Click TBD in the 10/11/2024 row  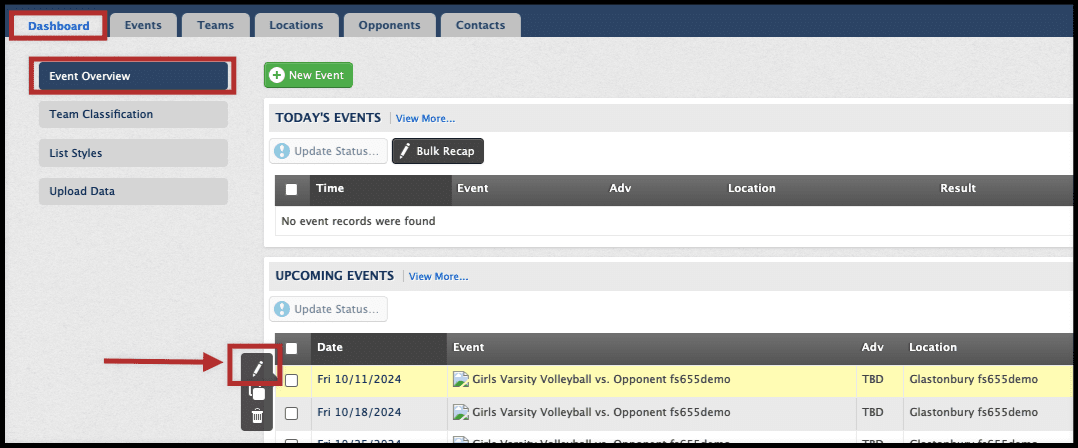point(872,379)
